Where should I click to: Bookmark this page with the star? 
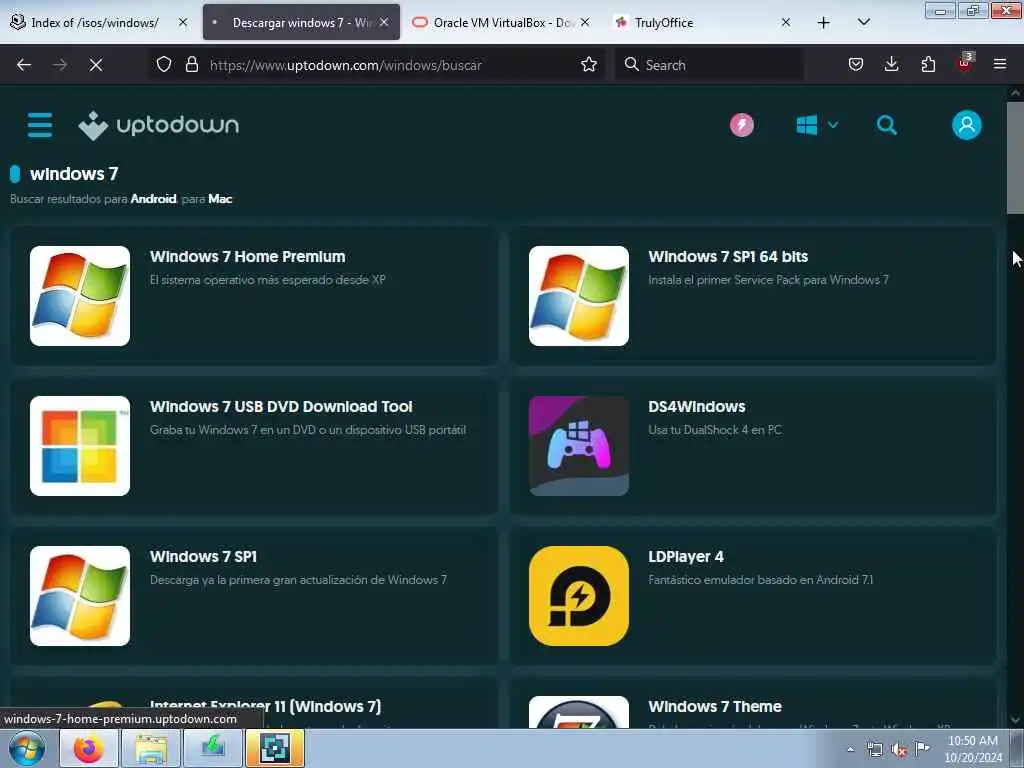coord(589,65)
